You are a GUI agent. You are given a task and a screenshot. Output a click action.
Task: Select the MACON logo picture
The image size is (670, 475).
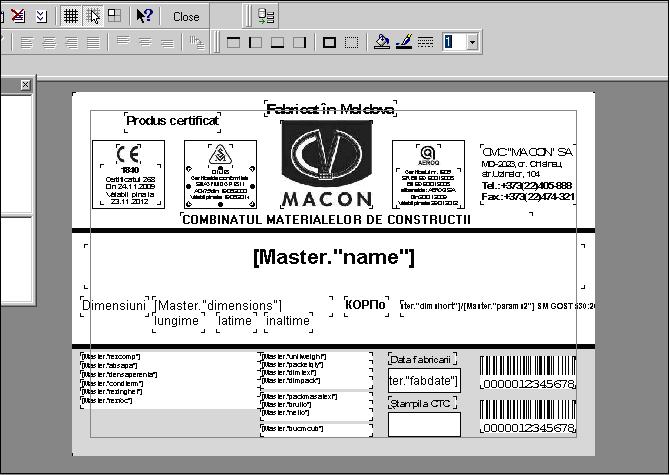point(326,164)
